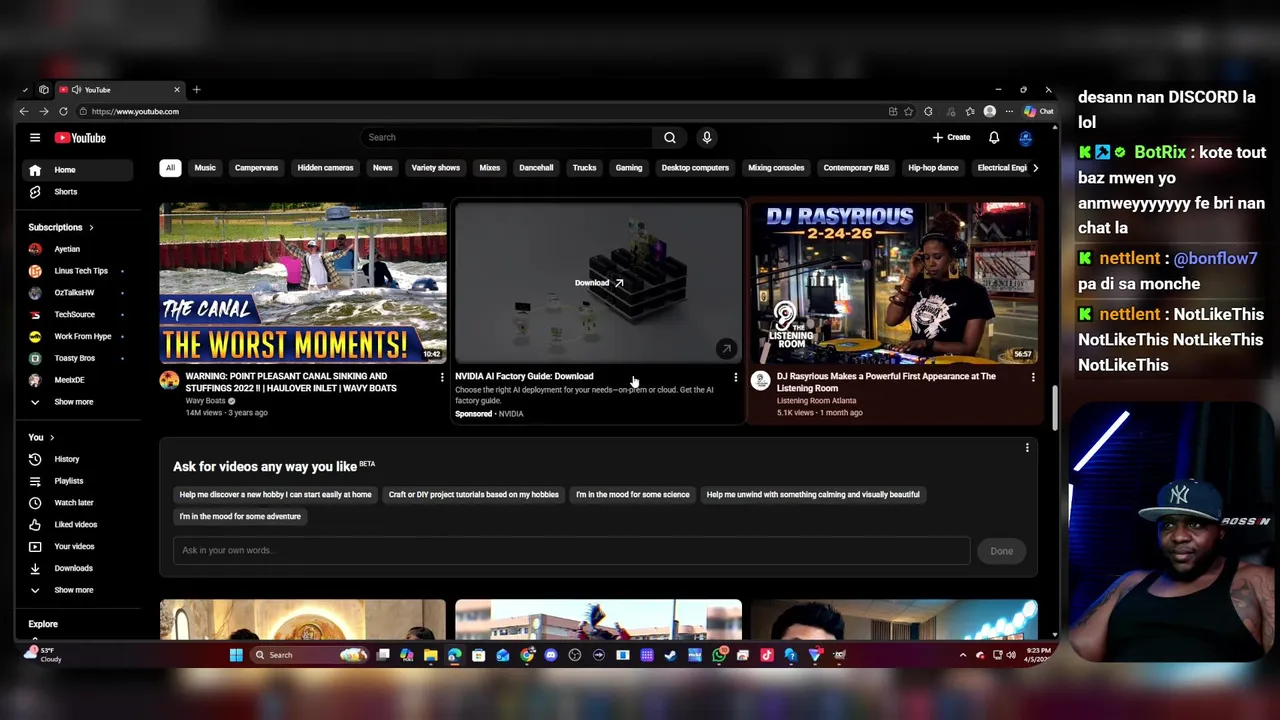Choose 'Craft or DIY project tutorials' suggestion
This screenshot has height=720, width=1280.
click(x=473, y=495)
